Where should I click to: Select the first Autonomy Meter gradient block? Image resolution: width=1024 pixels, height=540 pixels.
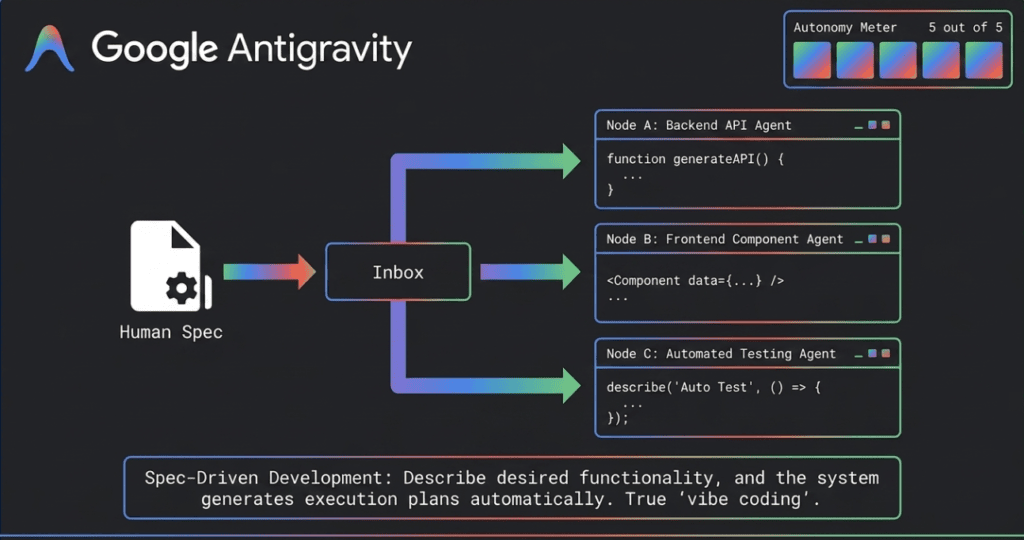[x=812, y=60]
